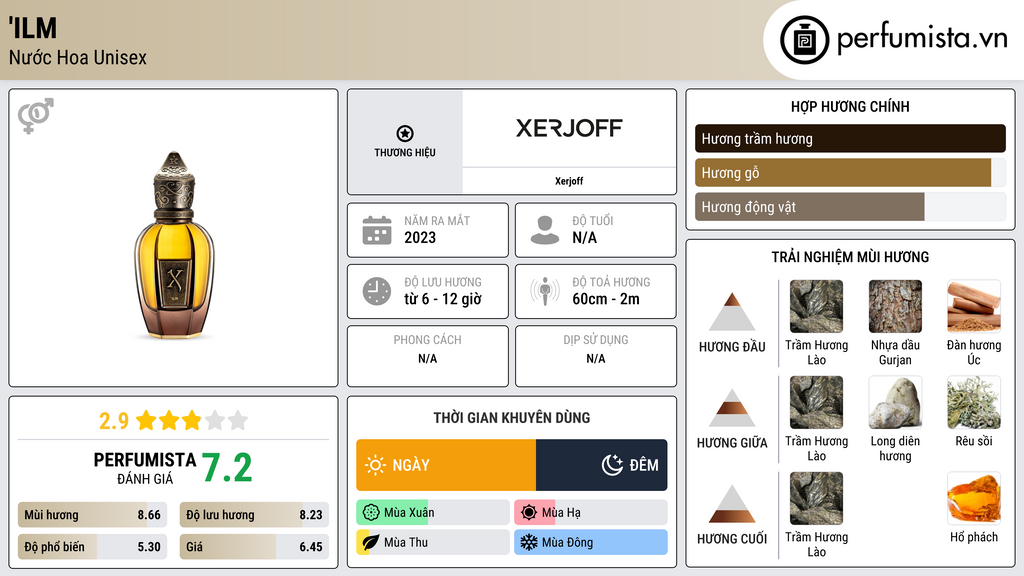1024x576 pixels.
Task: Open the Hổ phách amber note thumbnail
Action: [973, 499]
